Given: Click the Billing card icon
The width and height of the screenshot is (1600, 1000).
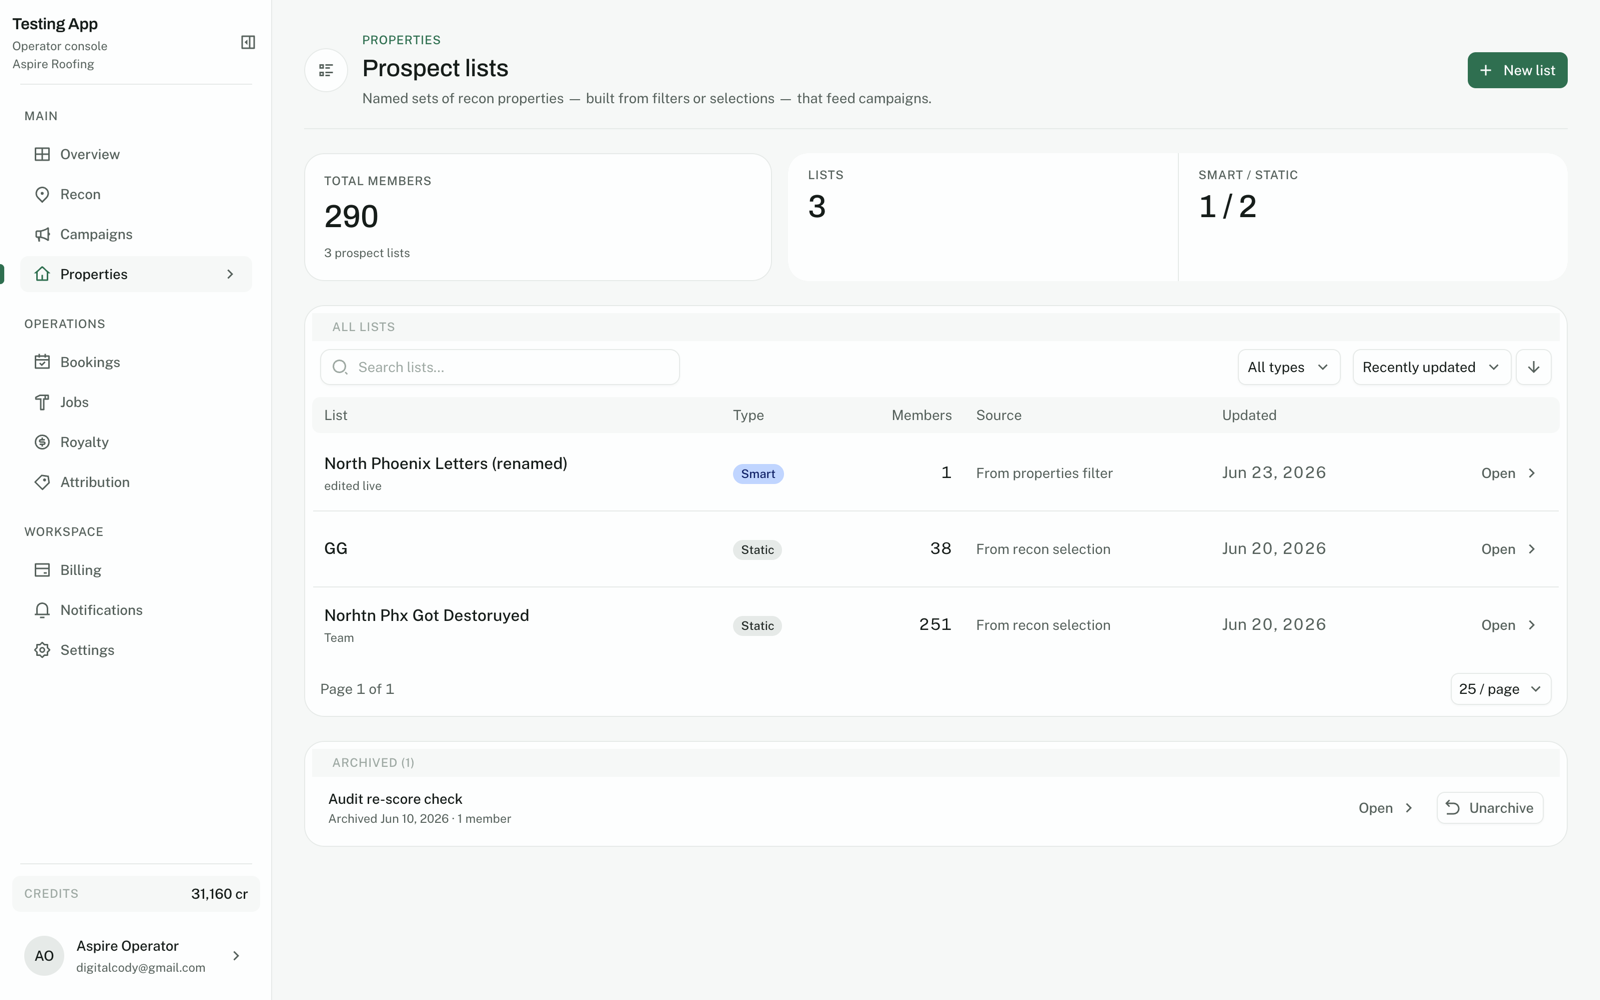Looking at the screenshot, I should (x=42, y=570).
